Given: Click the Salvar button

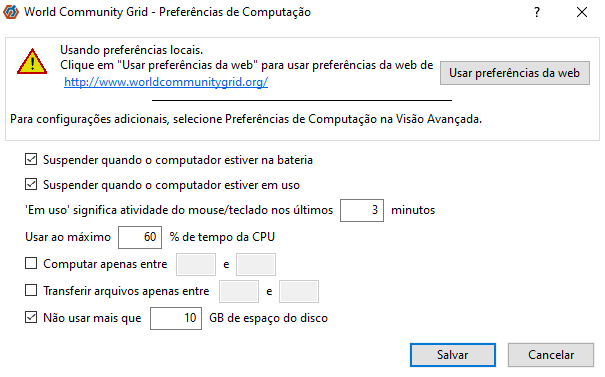Looking at the screenshot, I should [453, 355].
